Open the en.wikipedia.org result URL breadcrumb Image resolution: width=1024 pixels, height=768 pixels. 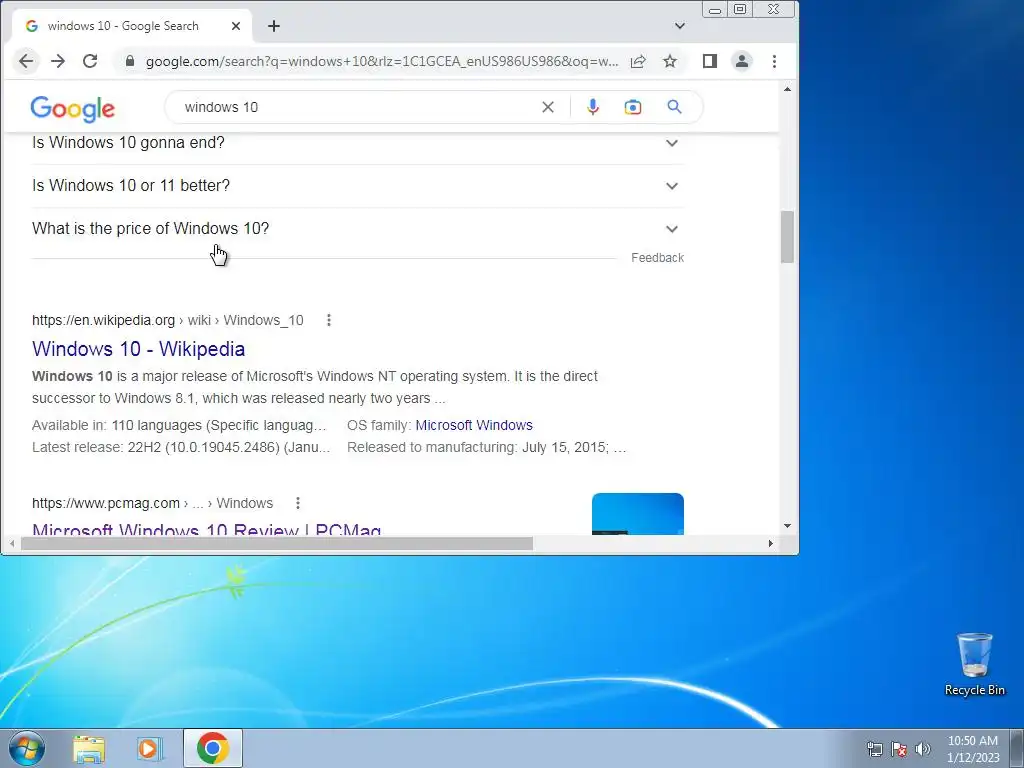coord(168,321)
